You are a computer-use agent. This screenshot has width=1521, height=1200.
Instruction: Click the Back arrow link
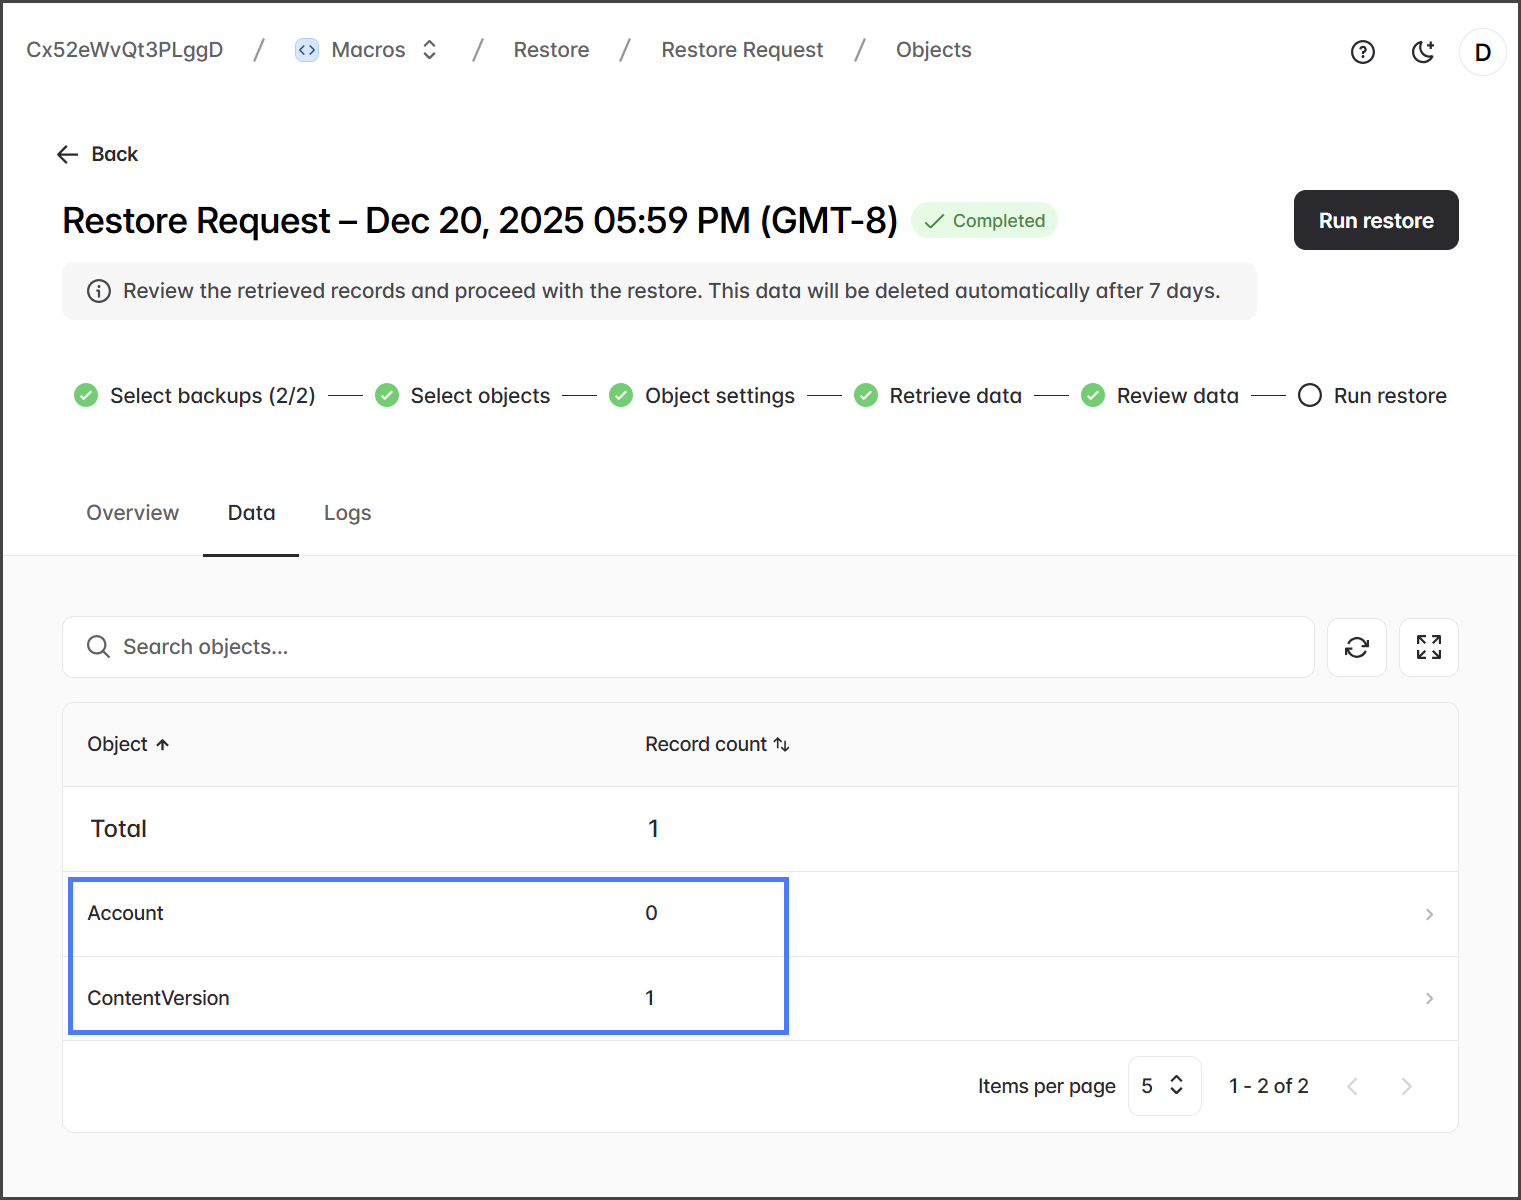(98, 154)
